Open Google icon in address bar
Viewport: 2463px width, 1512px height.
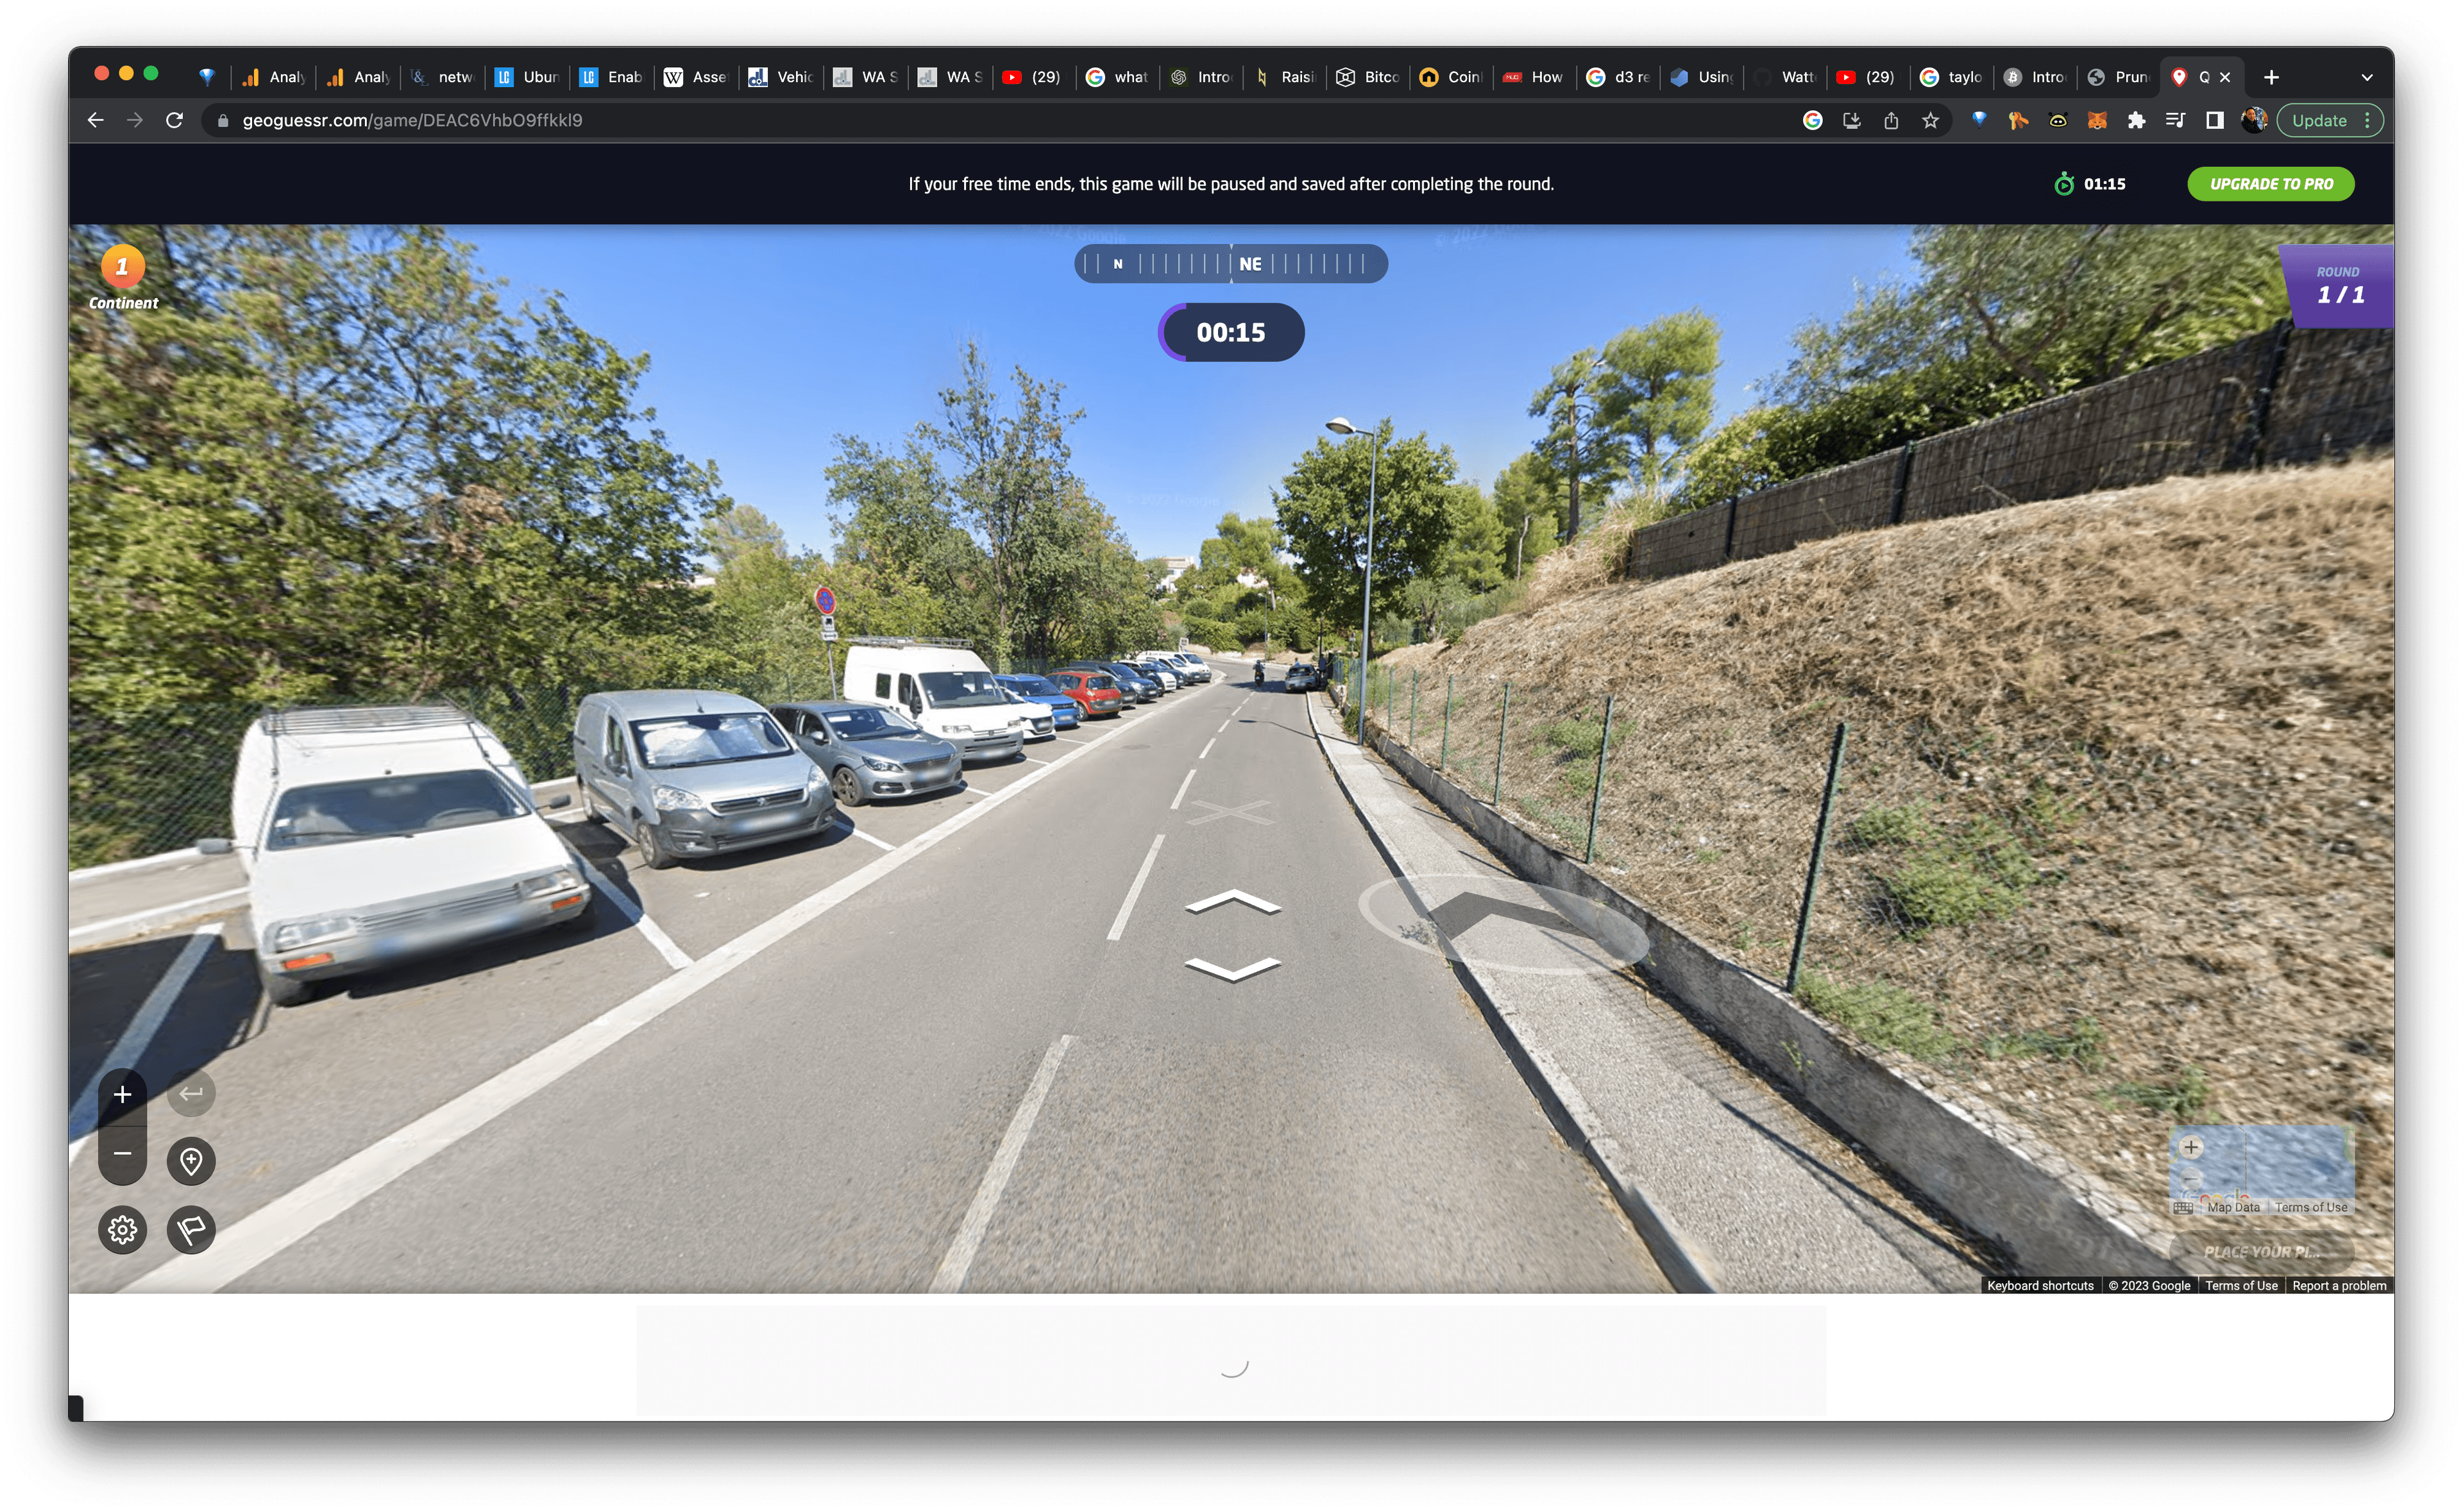click(1812, 120)
